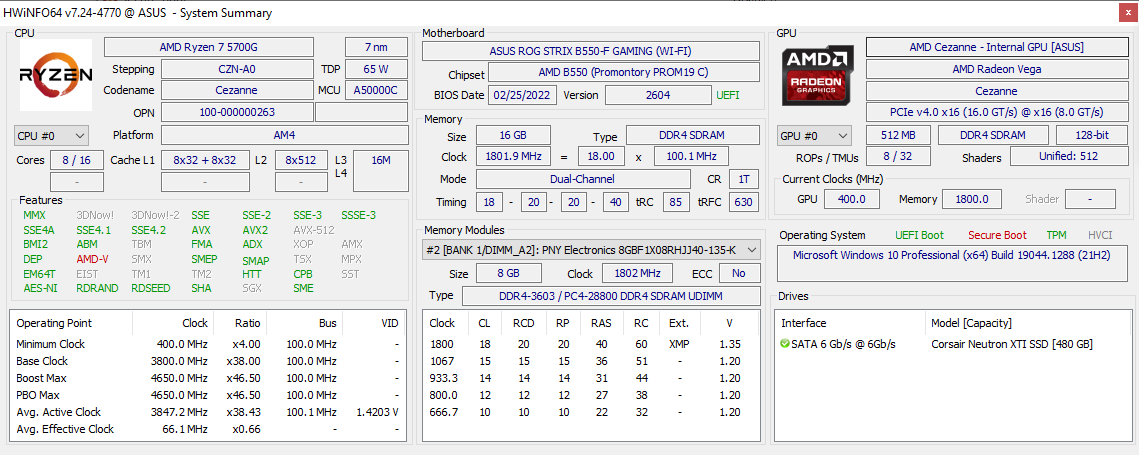Open the GPU #0 selector dropdown
Image resolution: width=1139 pixels, height=455 pixels.
click(814, 135)
